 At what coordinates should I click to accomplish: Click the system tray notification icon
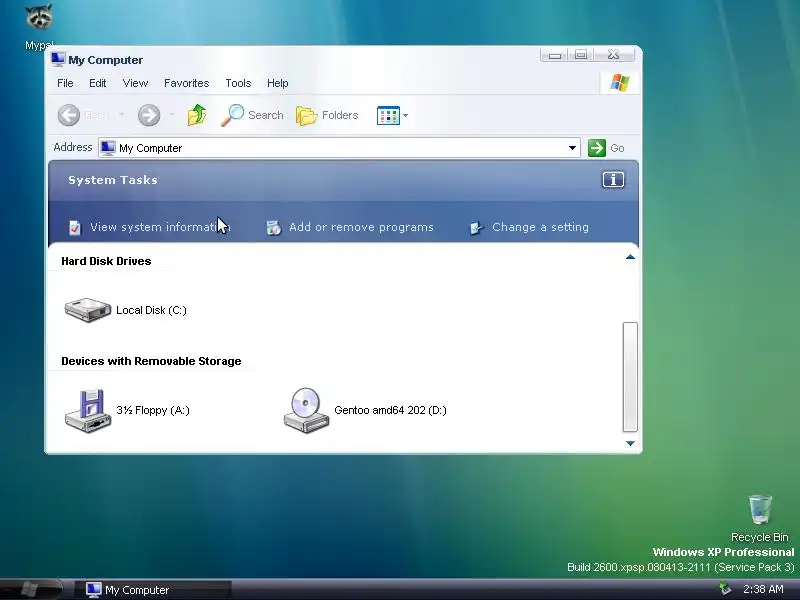(x=725, y=589)
